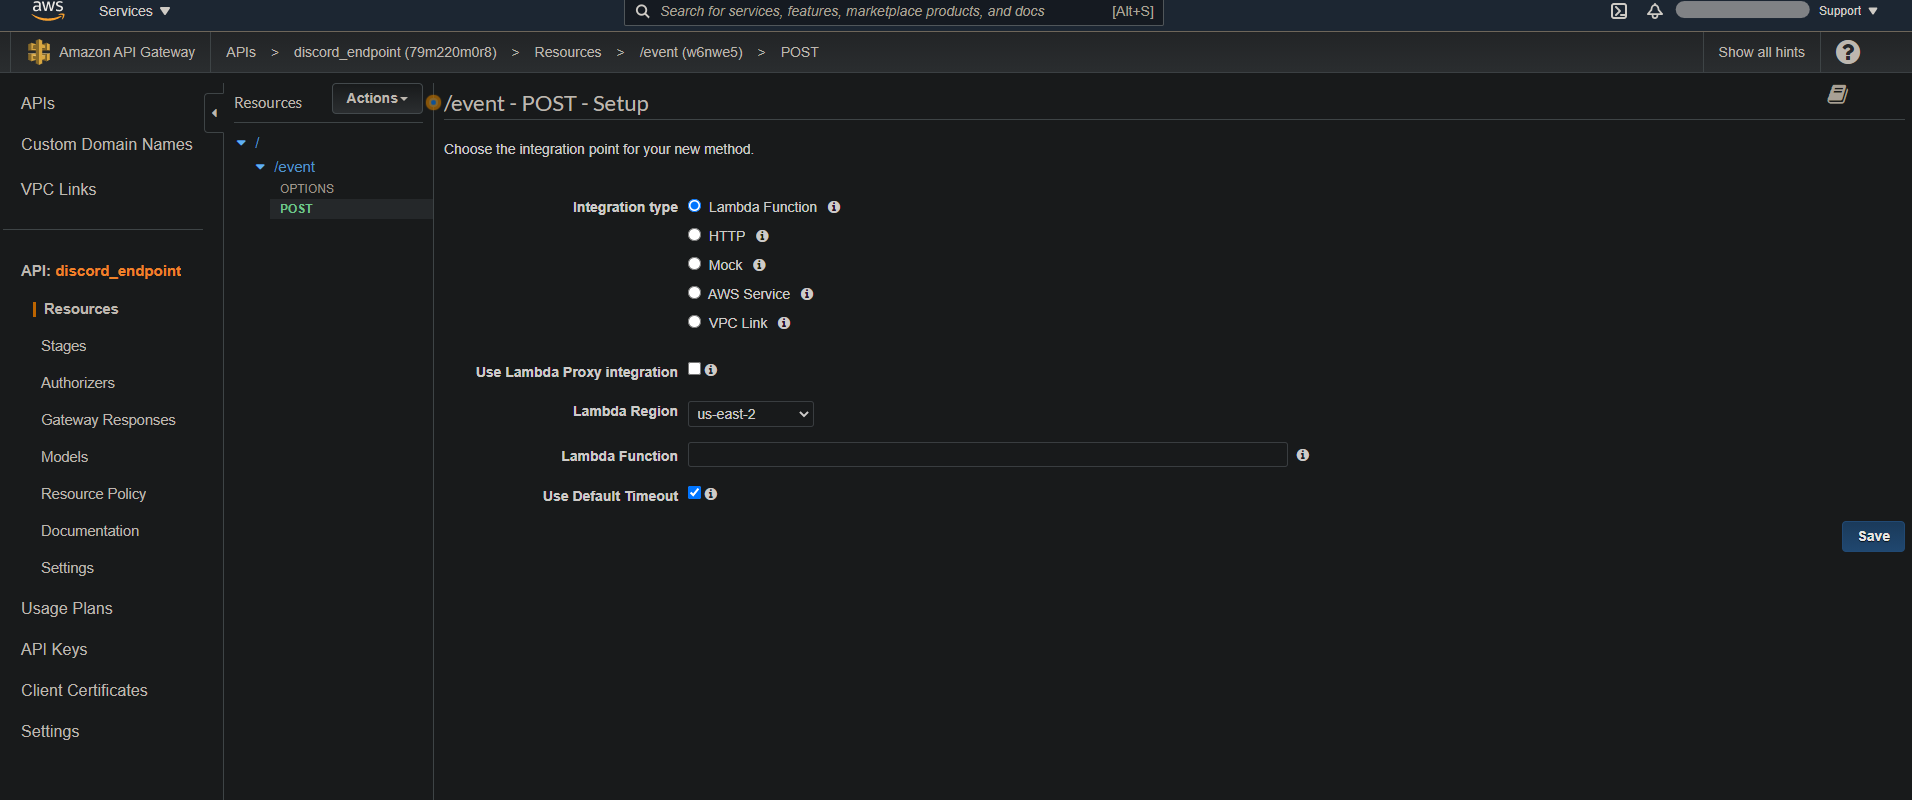The image size is (1912, 800).
Task: Open Client Certificates
Action: coord(84,690)
